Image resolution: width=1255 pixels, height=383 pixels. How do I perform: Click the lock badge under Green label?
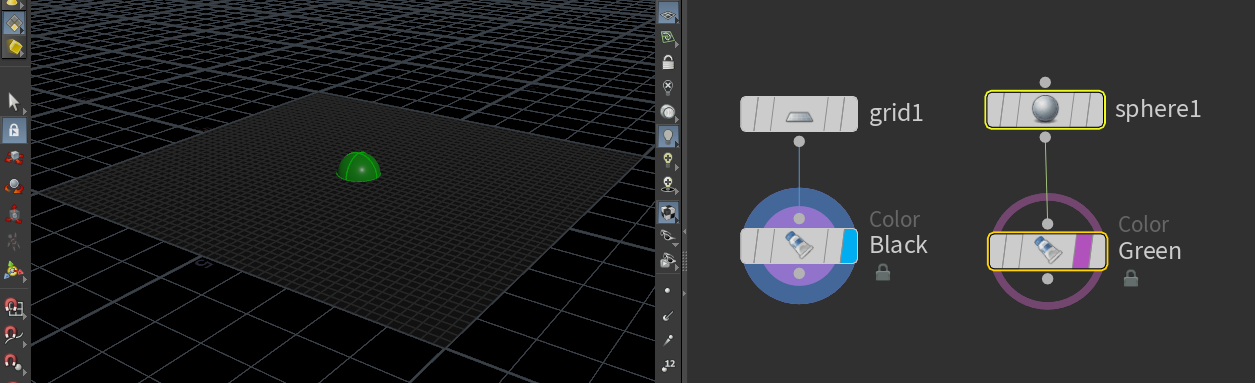click(1130, 278)
